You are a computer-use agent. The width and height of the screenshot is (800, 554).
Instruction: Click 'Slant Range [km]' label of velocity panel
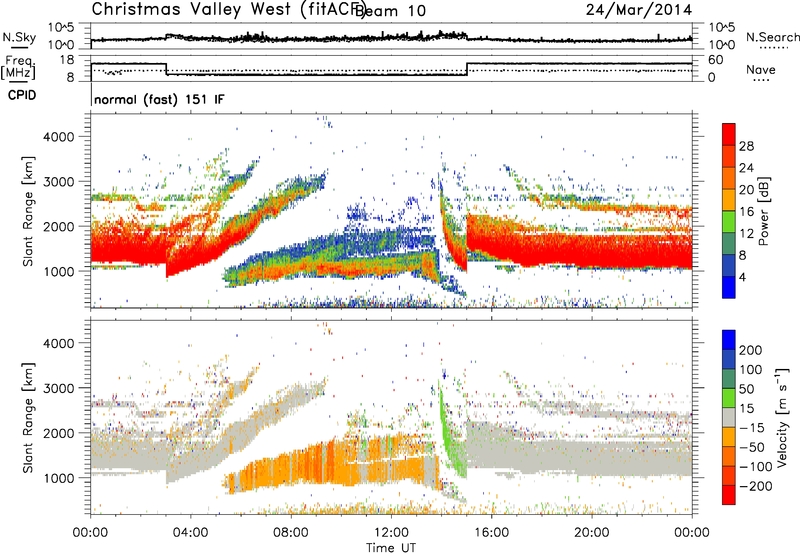(x=28, y=417)
